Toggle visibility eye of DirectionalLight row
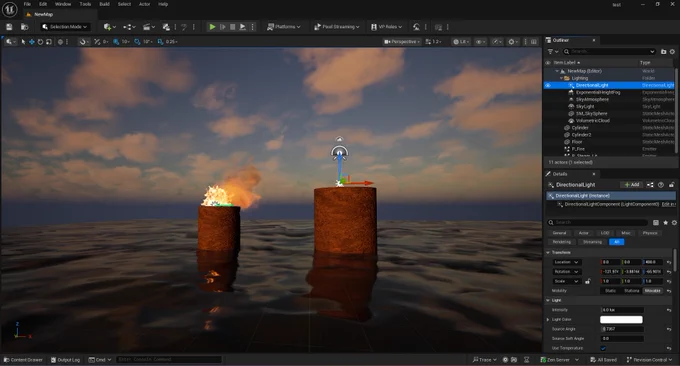 coord(548,85)
